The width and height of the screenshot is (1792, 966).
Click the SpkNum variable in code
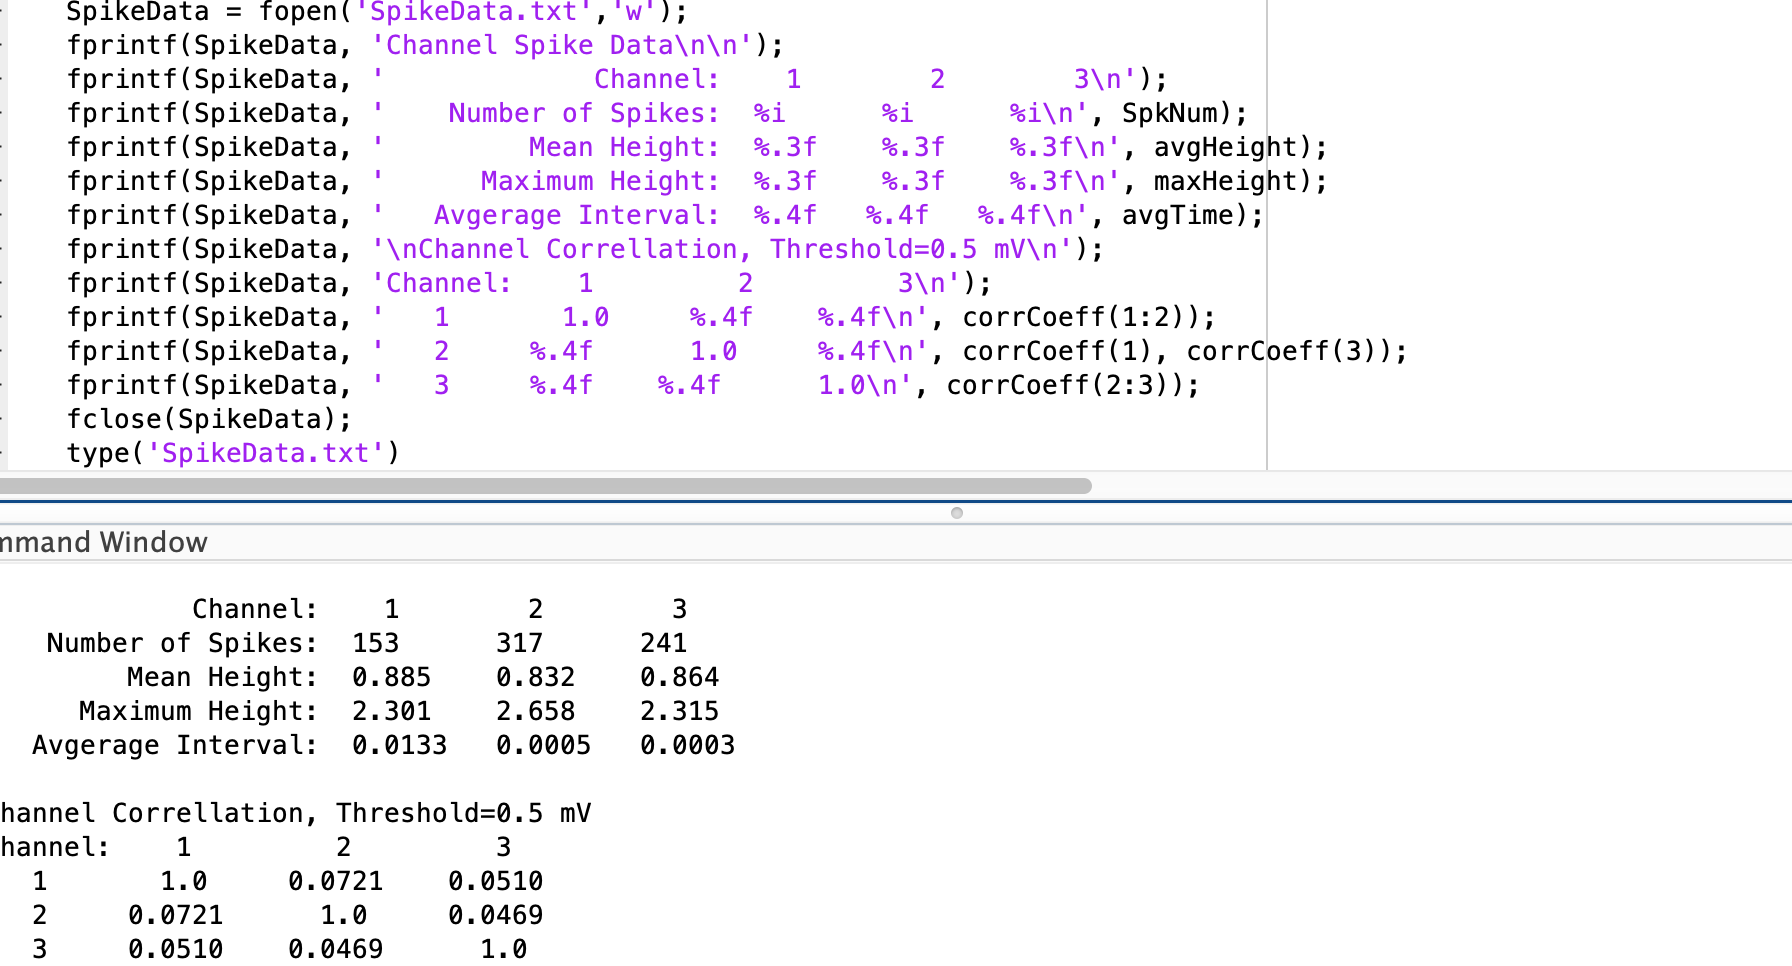tap(1169, 114)
